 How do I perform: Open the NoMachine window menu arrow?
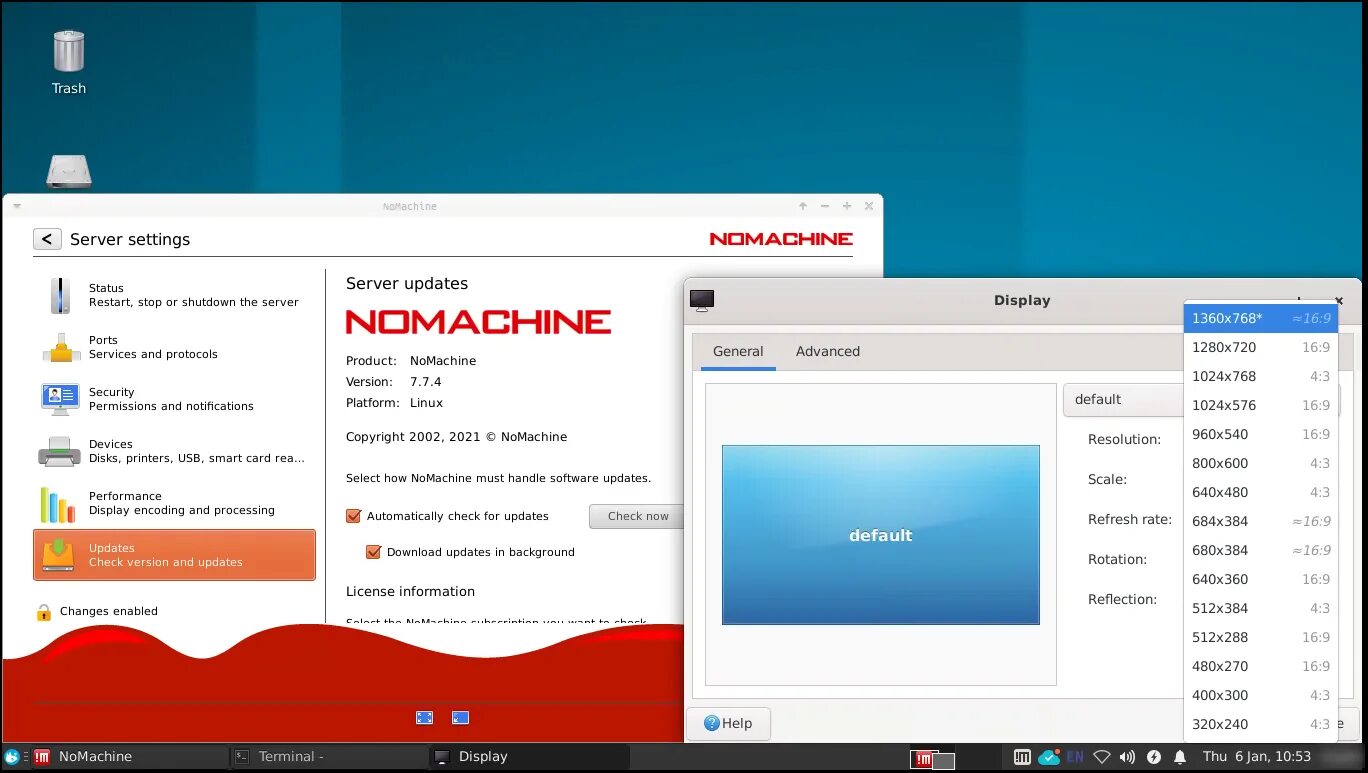(x=17, y=206)
